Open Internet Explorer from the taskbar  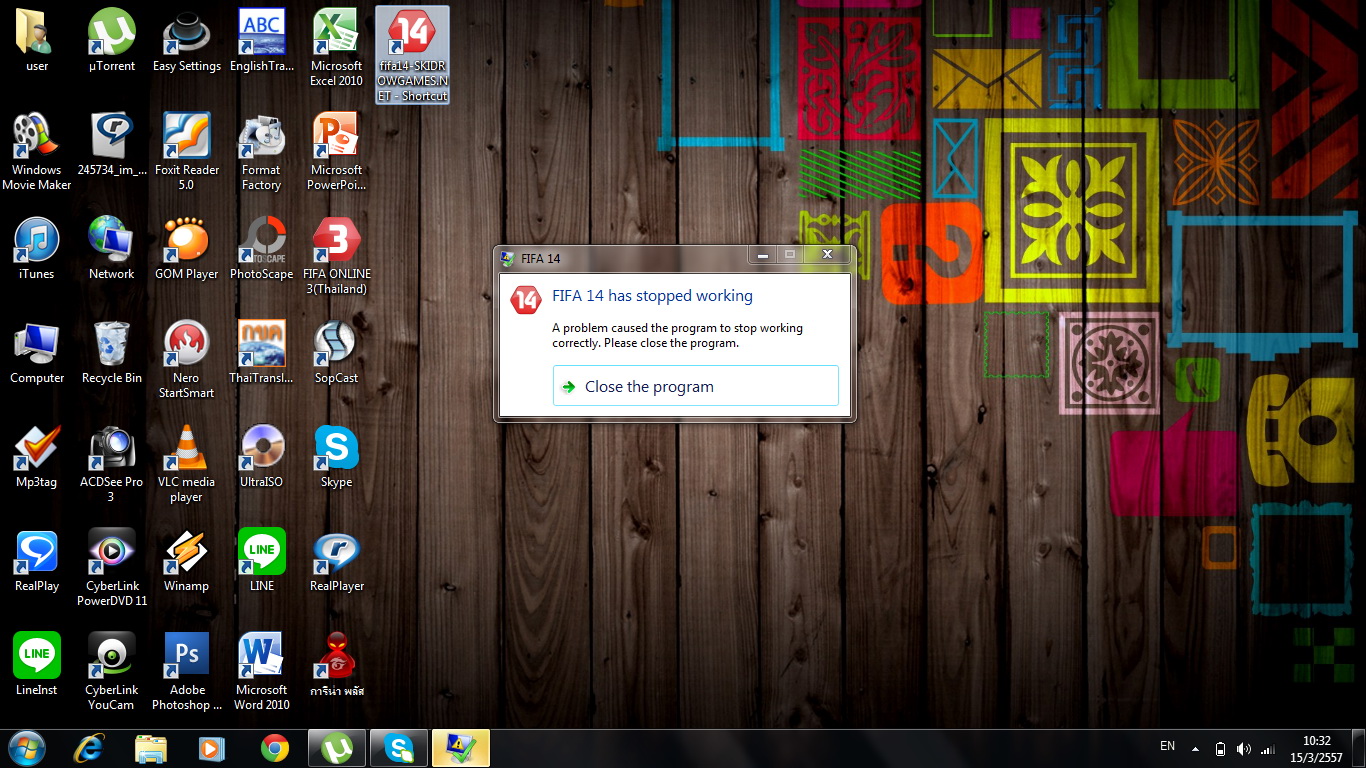click(x=89, y=748)
